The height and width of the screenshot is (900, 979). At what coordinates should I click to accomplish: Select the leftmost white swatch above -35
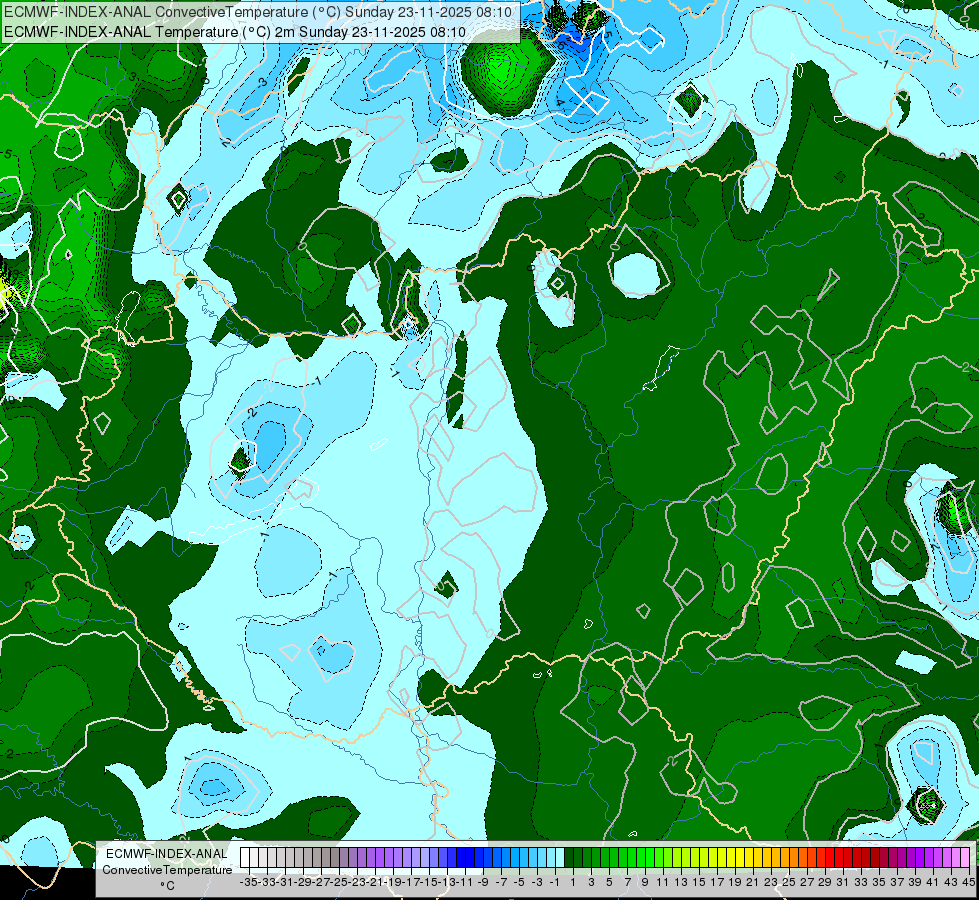245,858
